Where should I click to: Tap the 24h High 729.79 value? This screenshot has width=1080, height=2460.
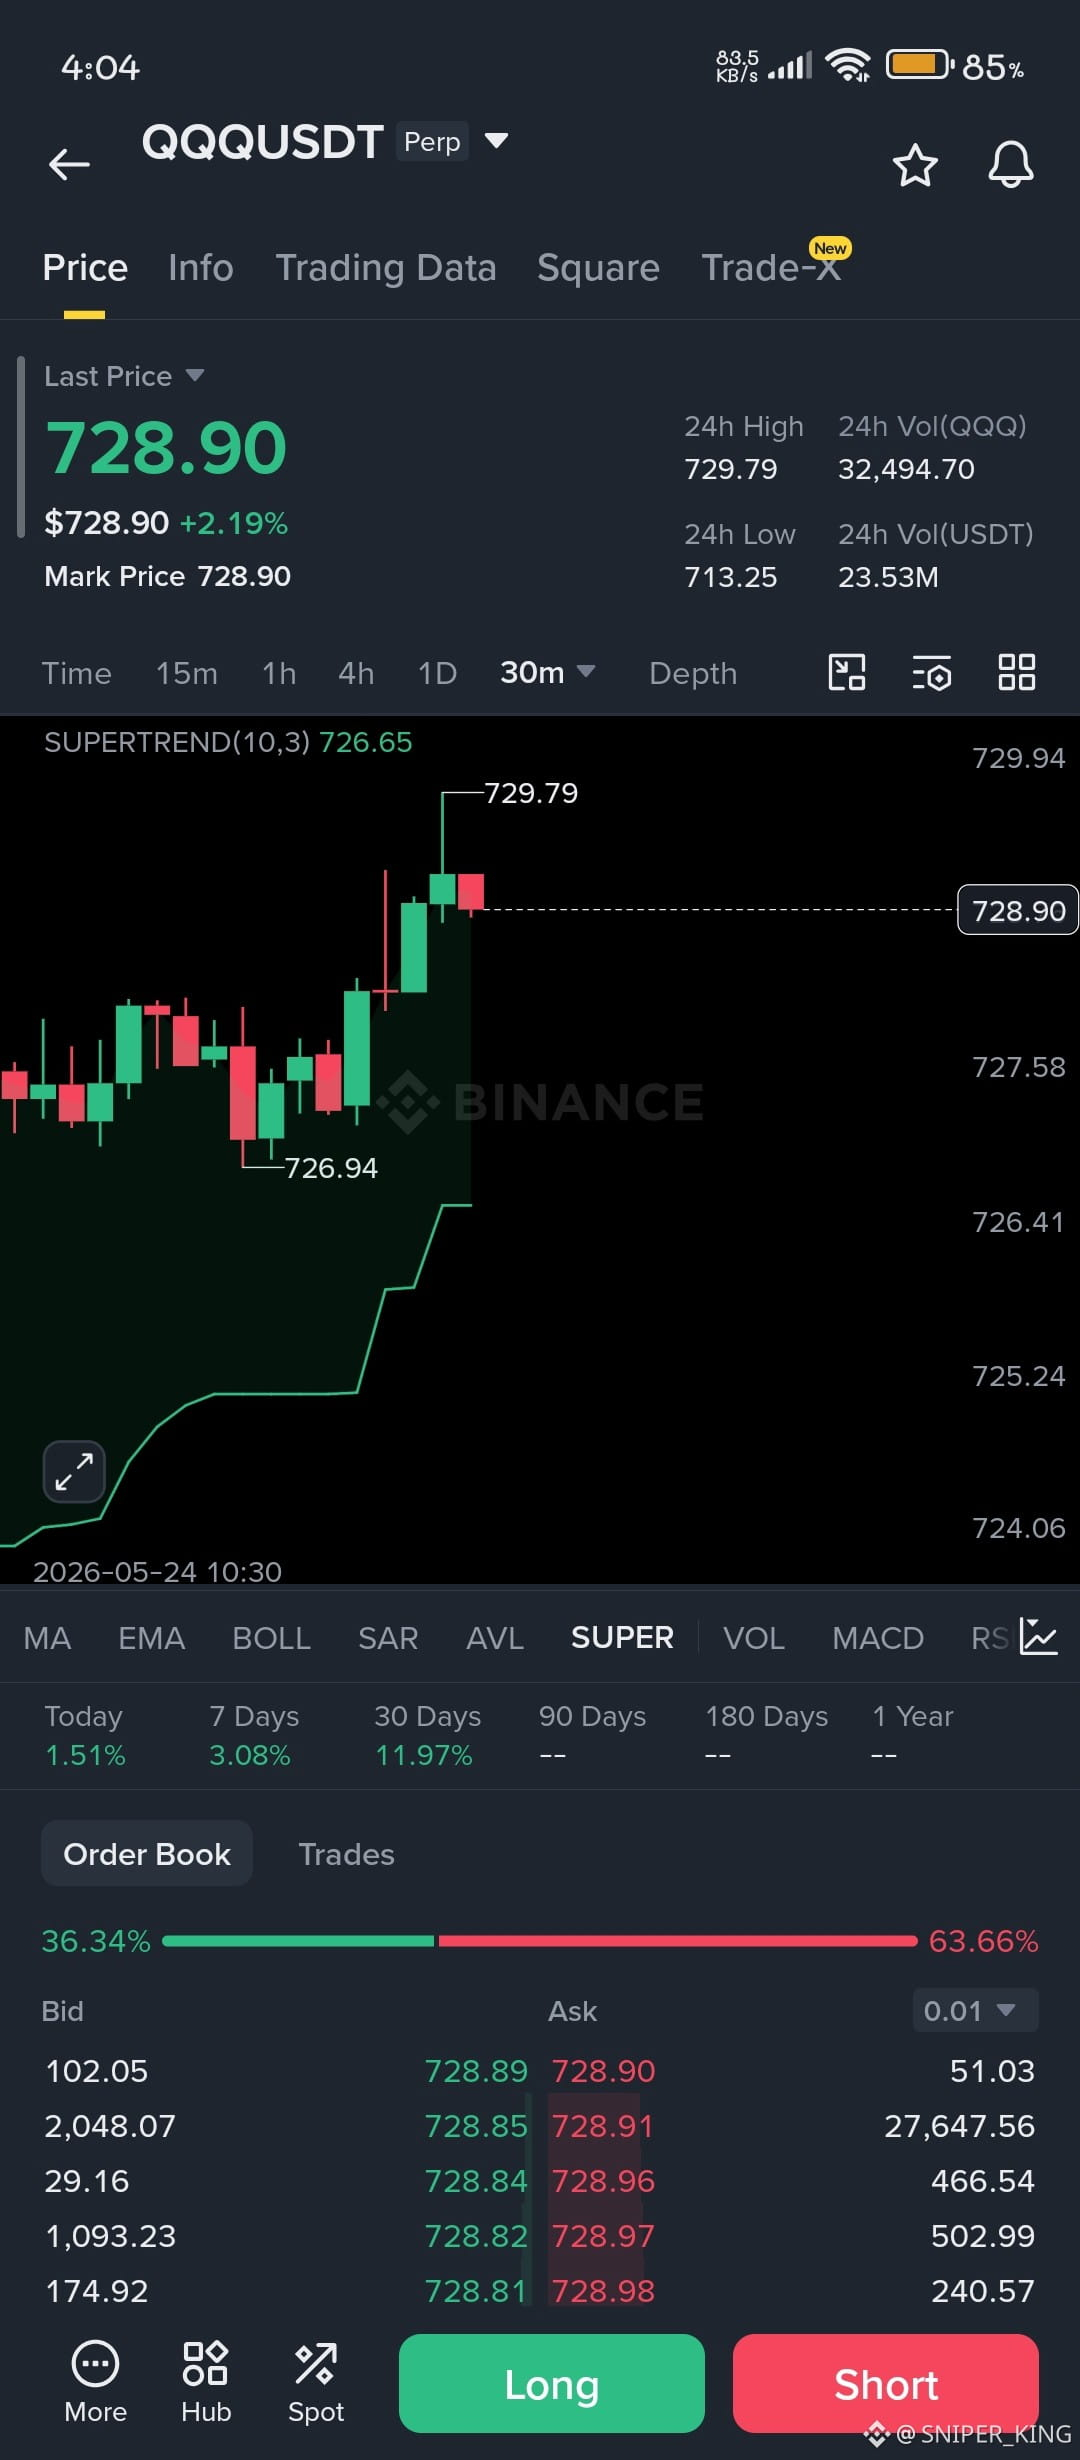coord(731,469)
